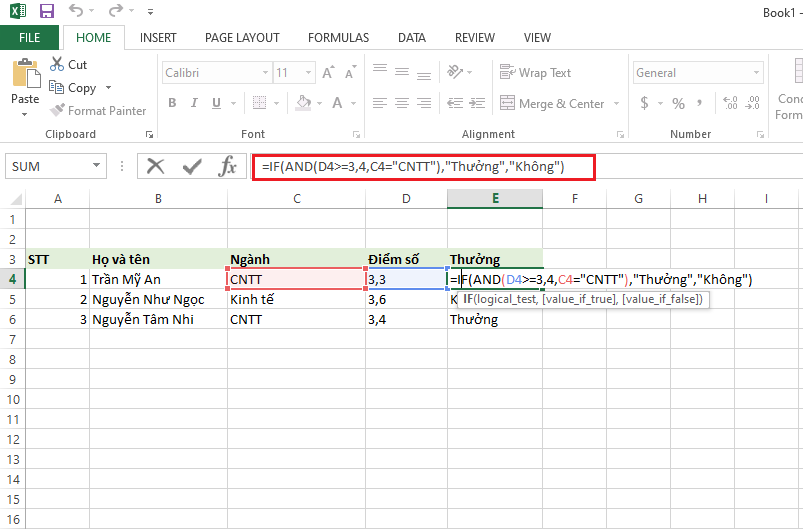Image resolution: width=803 pixels, height=529 pixels.
Task: Click in the formula bar text
Action: pos(413,166)
